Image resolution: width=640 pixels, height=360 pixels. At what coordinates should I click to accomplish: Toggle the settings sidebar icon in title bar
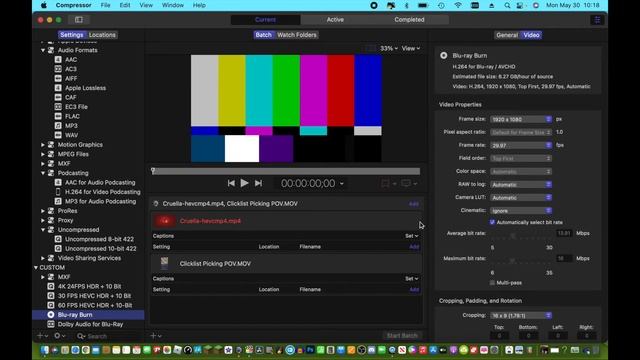[x=79, y=20]
